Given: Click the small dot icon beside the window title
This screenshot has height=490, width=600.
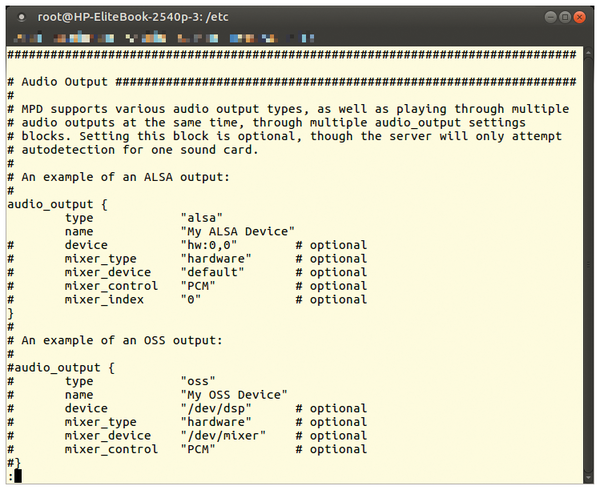Looking at the screenshot, I should [x=22, y=17].
